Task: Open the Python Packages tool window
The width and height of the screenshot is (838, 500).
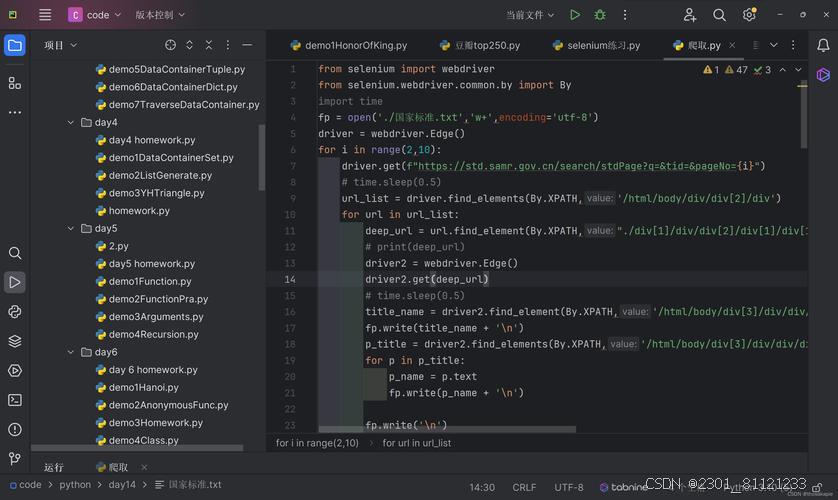Action: pyautogui.click(x=15, y=341)
